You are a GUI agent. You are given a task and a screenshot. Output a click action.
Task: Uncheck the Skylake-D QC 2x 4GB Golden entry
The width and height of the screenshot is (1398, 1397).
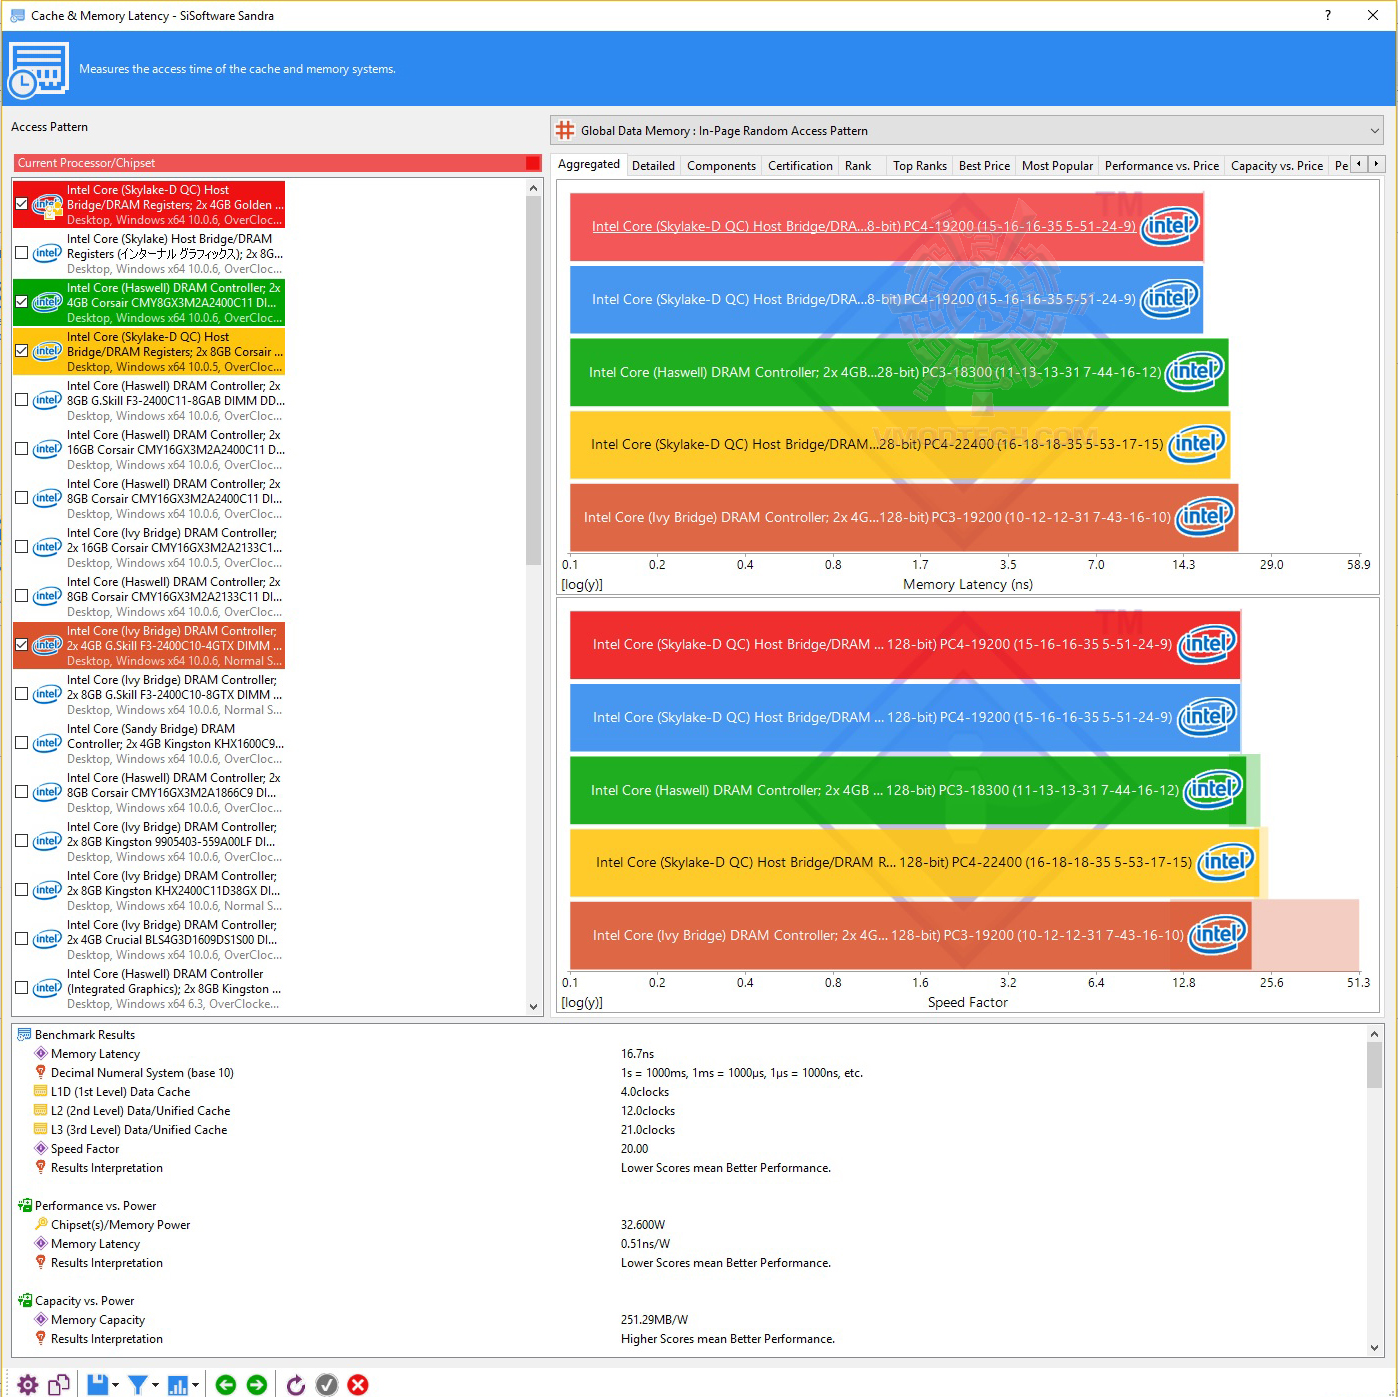pyautogui.click(x=22, y=204)
